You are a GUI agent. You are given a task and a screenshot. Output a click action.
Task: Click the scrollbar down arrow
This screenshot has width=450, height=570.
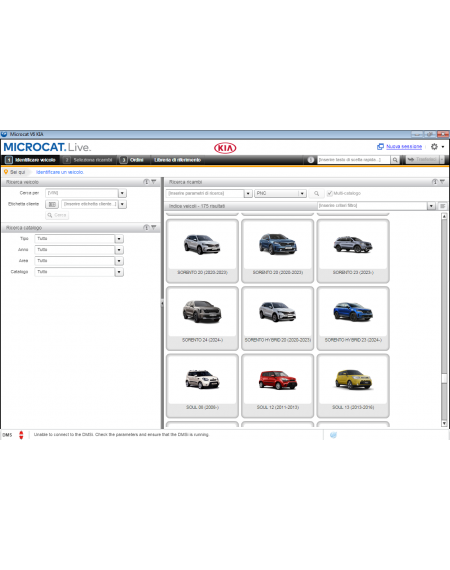tap(444, 424)
